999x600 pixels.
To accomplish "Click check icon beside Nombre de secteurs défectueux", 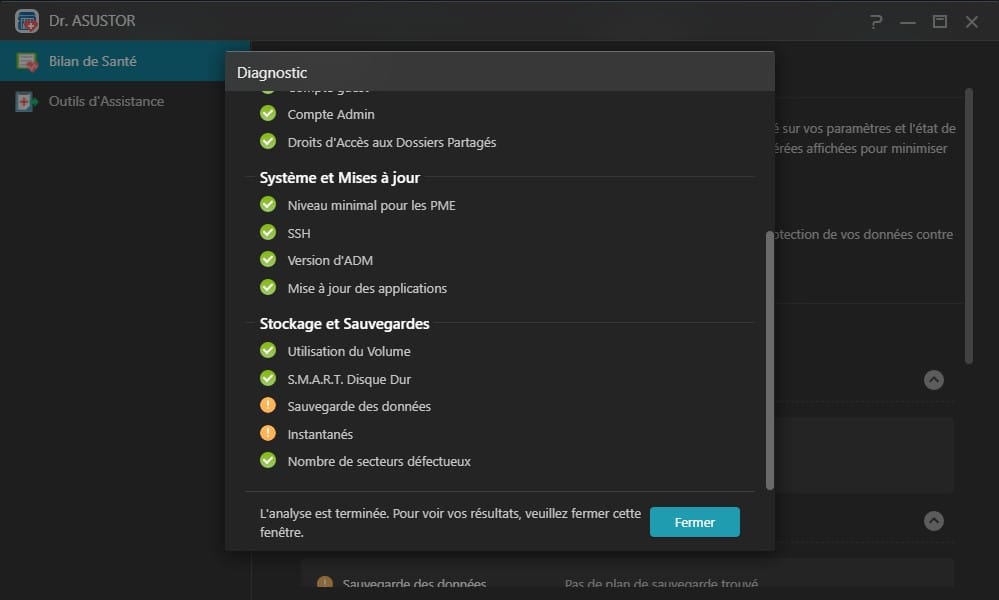I will (x=268, y=460).
